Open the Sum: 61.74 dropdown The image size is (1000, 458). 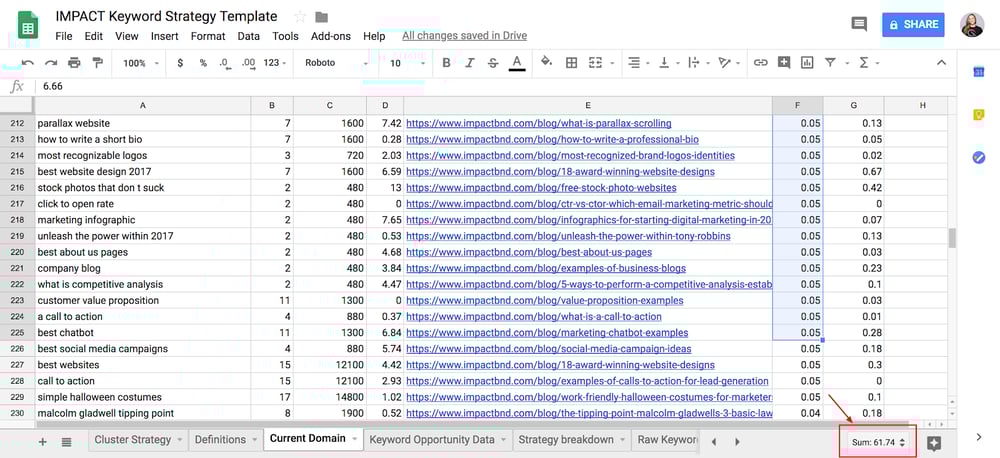[x=879, y=442]
